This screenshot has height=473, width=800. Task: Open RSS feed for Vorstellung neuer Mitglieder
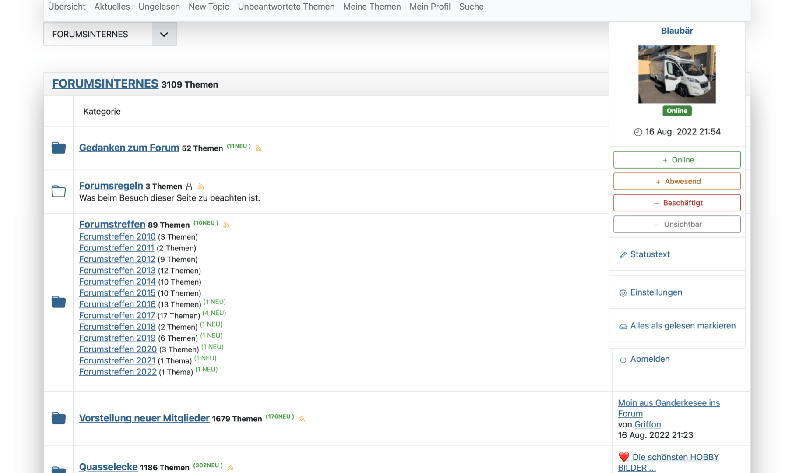tap(302, 419)
